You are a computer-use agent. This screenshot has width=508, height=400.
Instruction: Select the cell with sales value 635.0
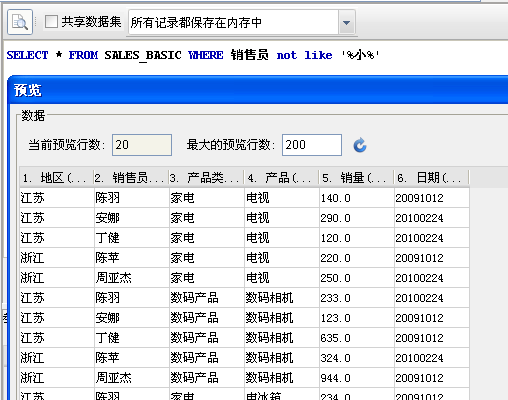tap(357, 338)
